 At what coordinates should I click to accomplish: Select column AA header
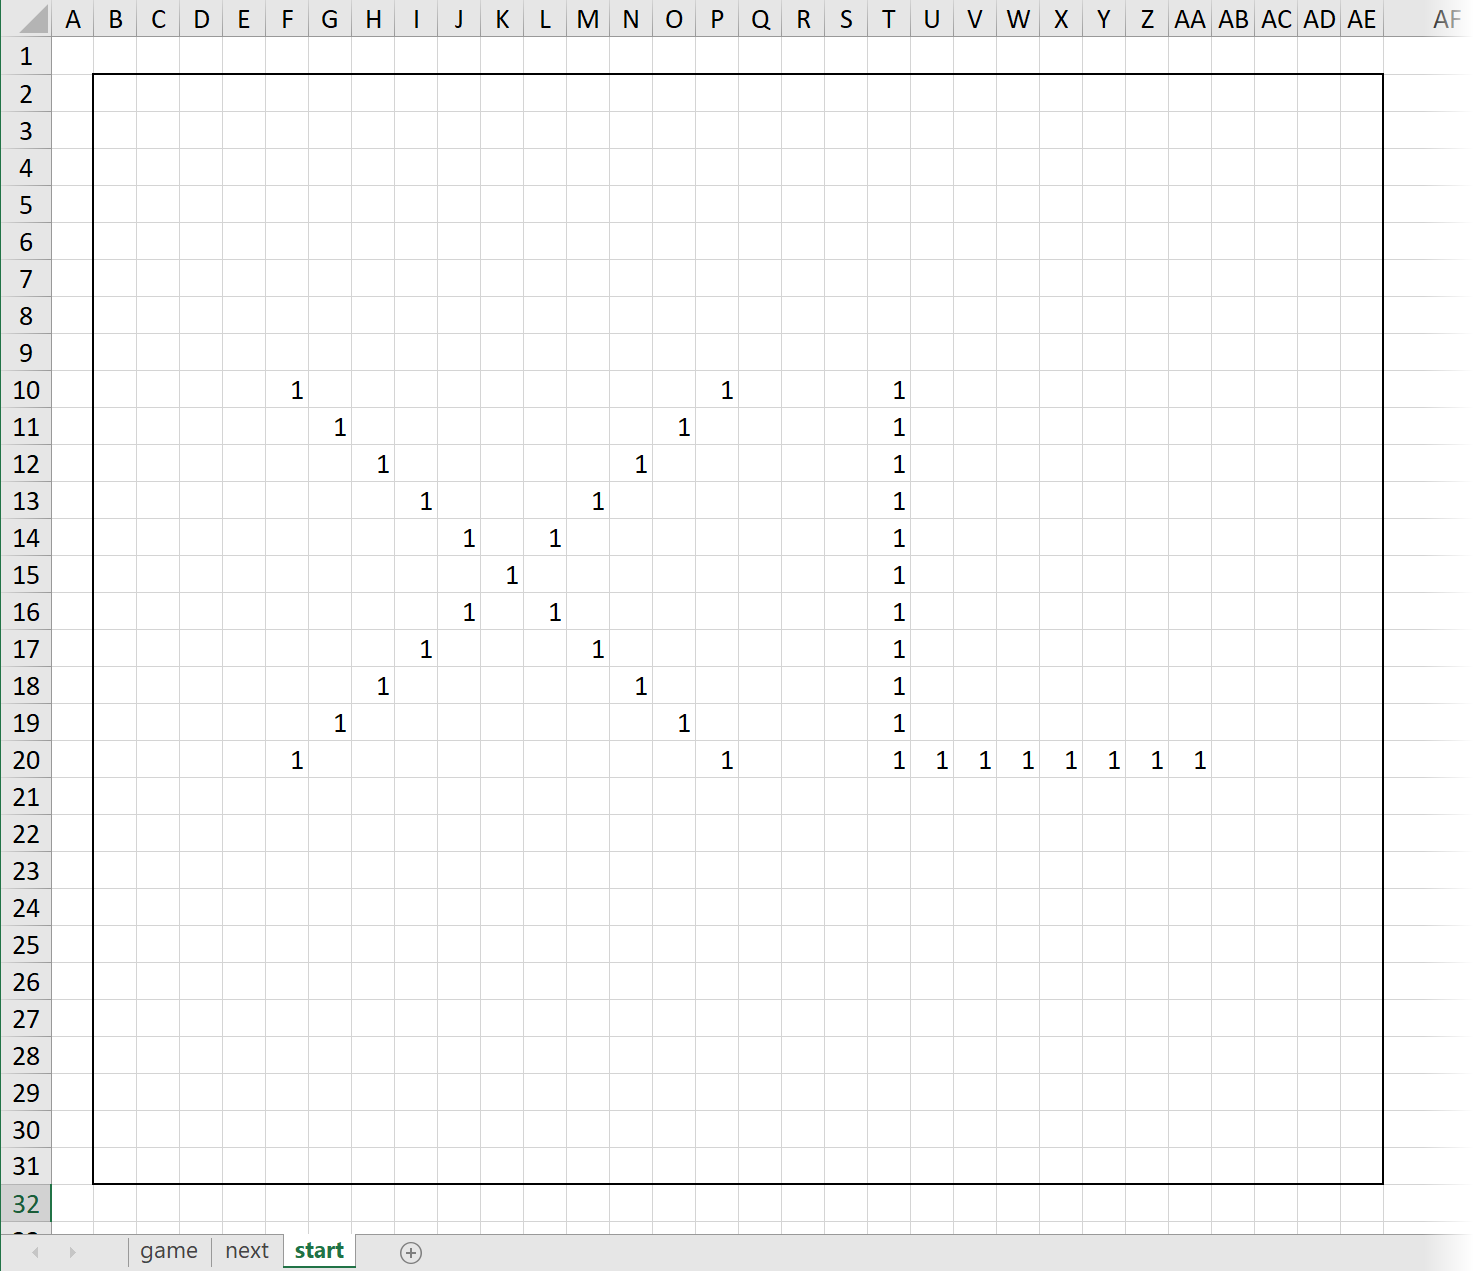(1190, 19)
